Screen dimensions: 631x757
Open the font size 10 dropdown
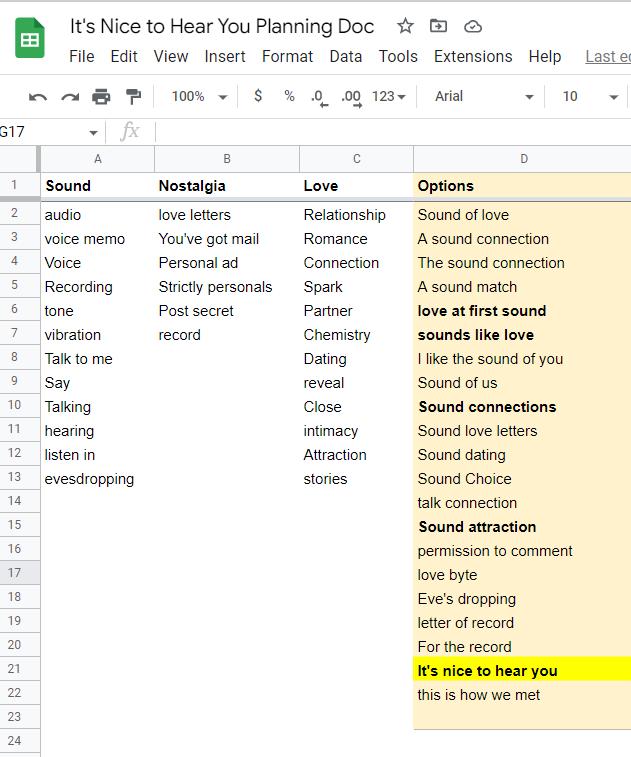click(590, 97)
